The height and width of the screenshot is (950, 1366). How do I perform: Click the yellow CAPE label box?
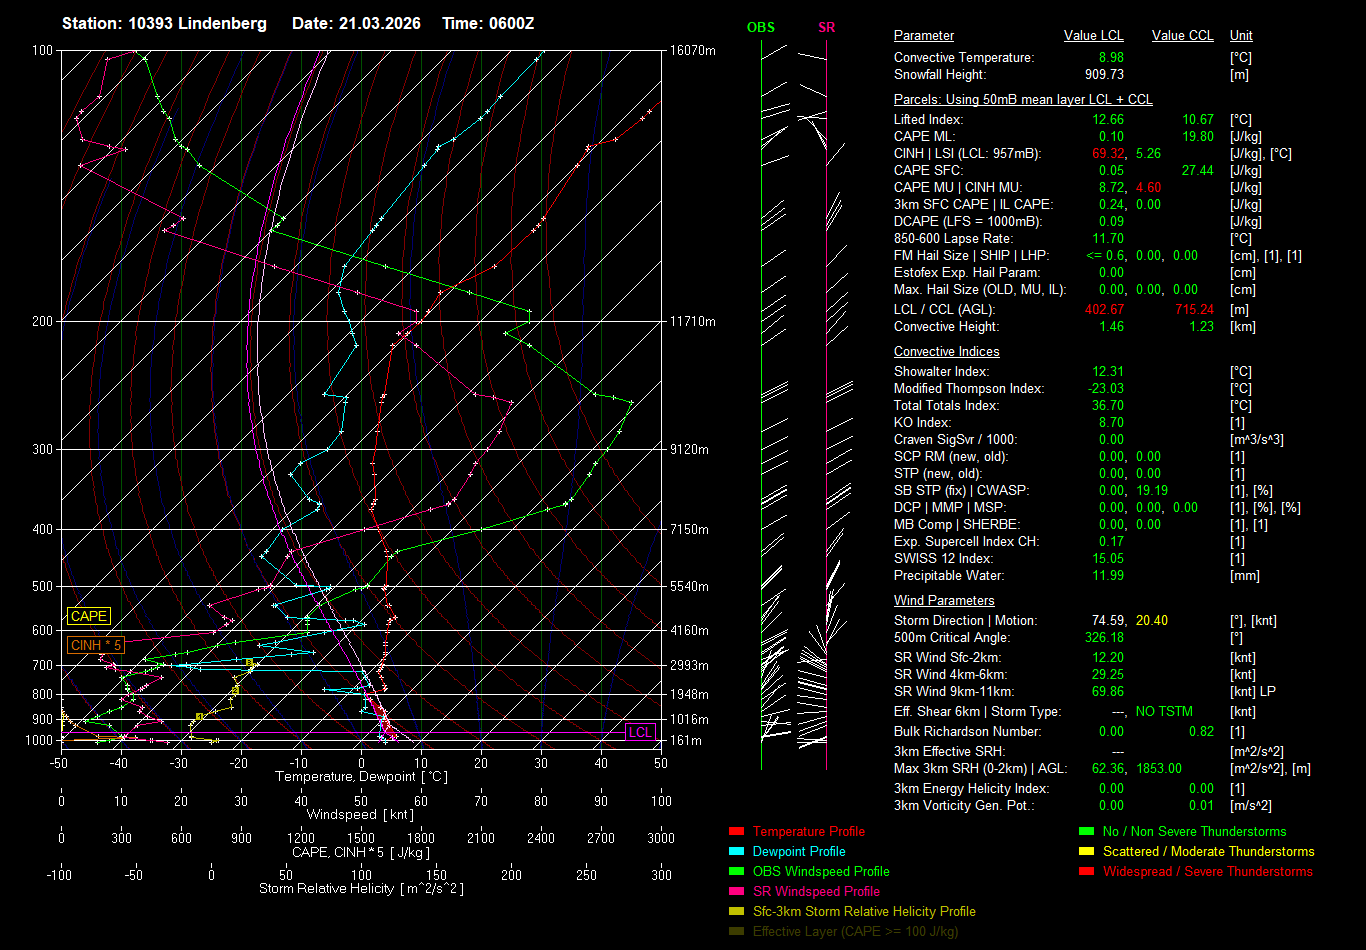[x=89, y=617]
